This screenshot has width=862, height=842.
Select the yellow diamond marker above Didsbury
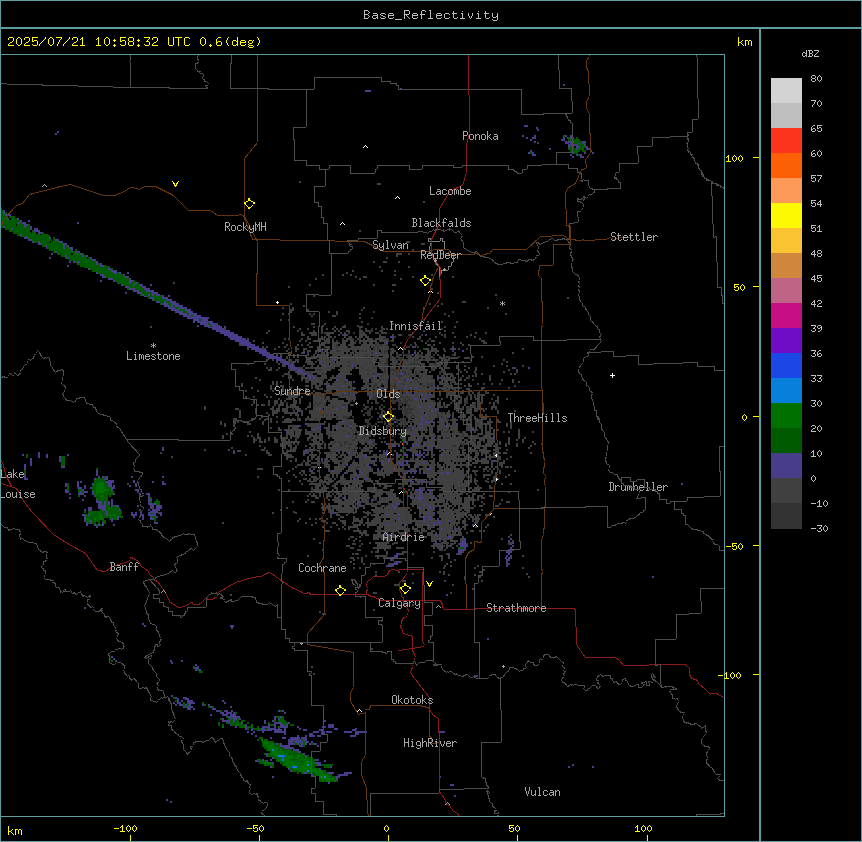[x=388, y=417]
